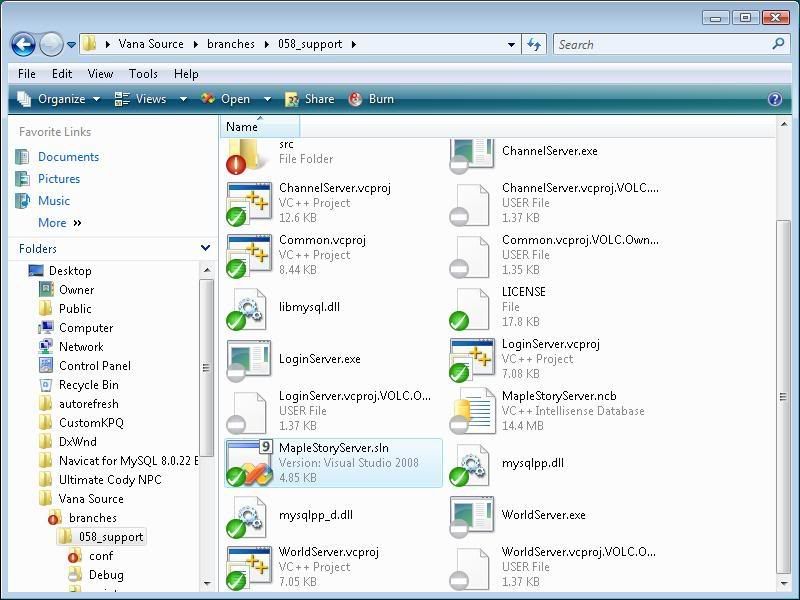The height and width of the screenshot is (600, 800).
Task: Click the magnifier icon in the Search box
Action: [778, 44]
